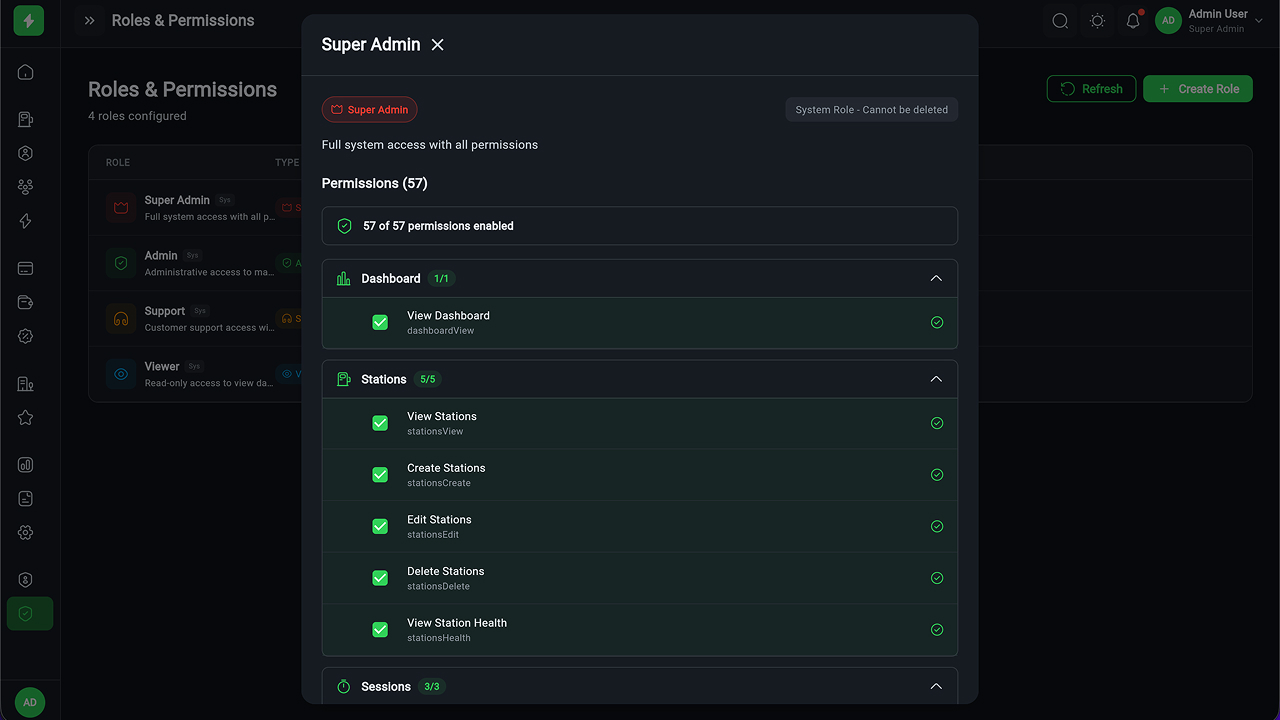Viewport: 1280px width, 720px height.
Task: Open the star icon in sidebar
Action: point(26,418)
